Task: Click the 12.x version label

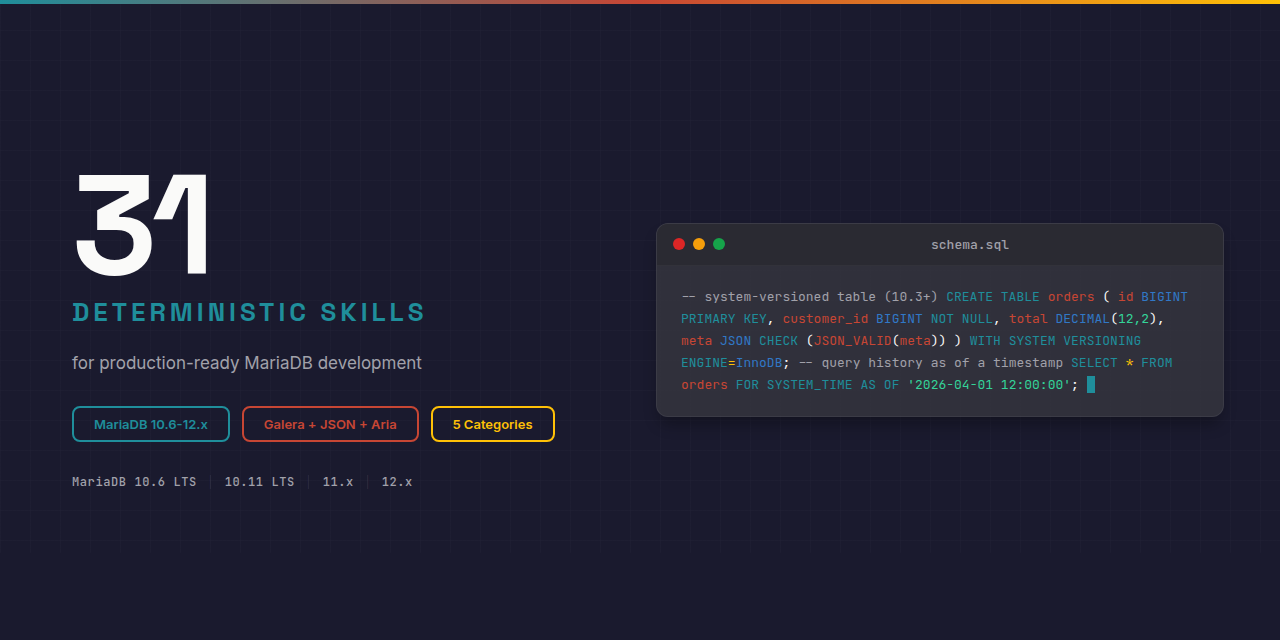Action: click(397, 482)
